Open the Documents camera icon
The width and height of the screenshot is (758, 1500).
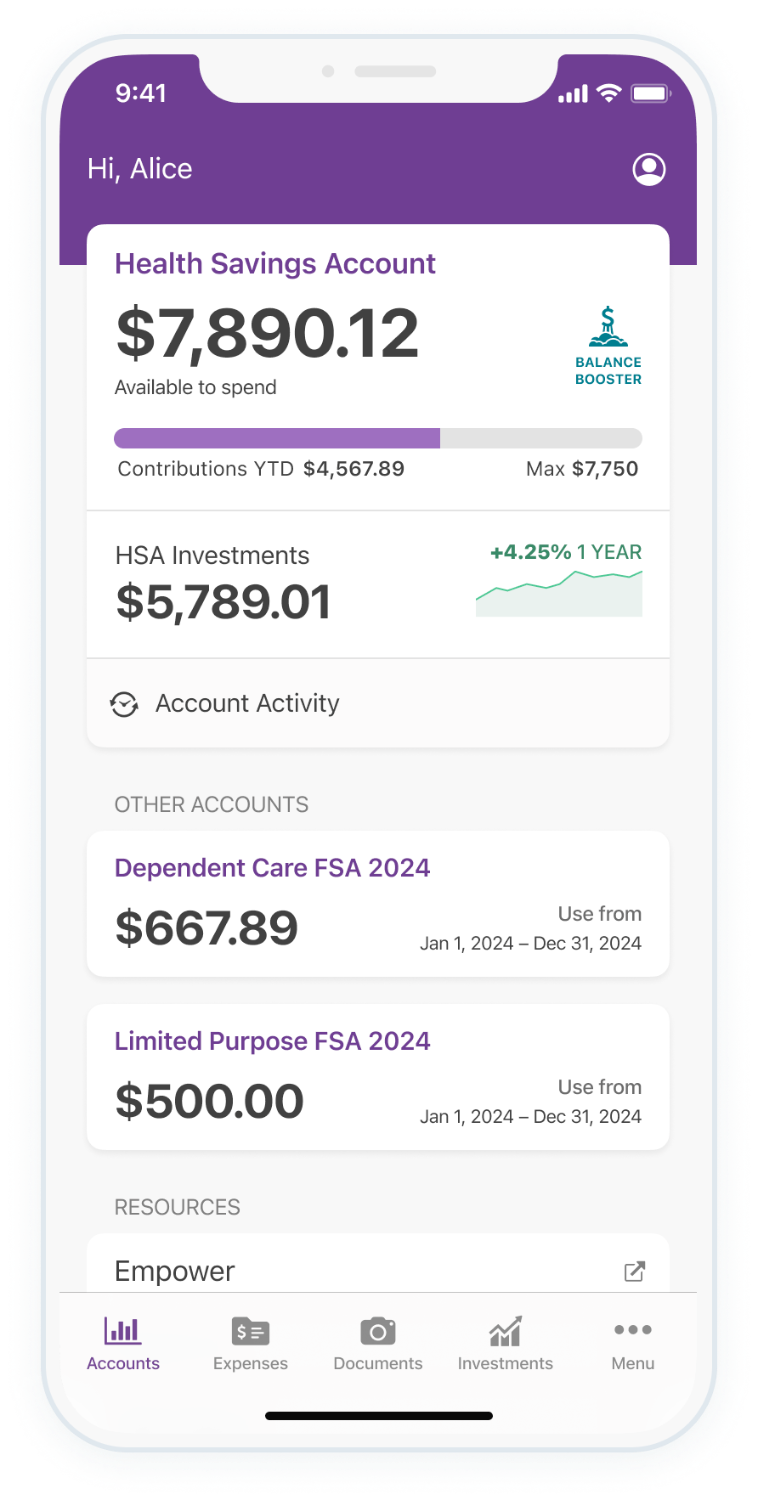click(378, 1331)
